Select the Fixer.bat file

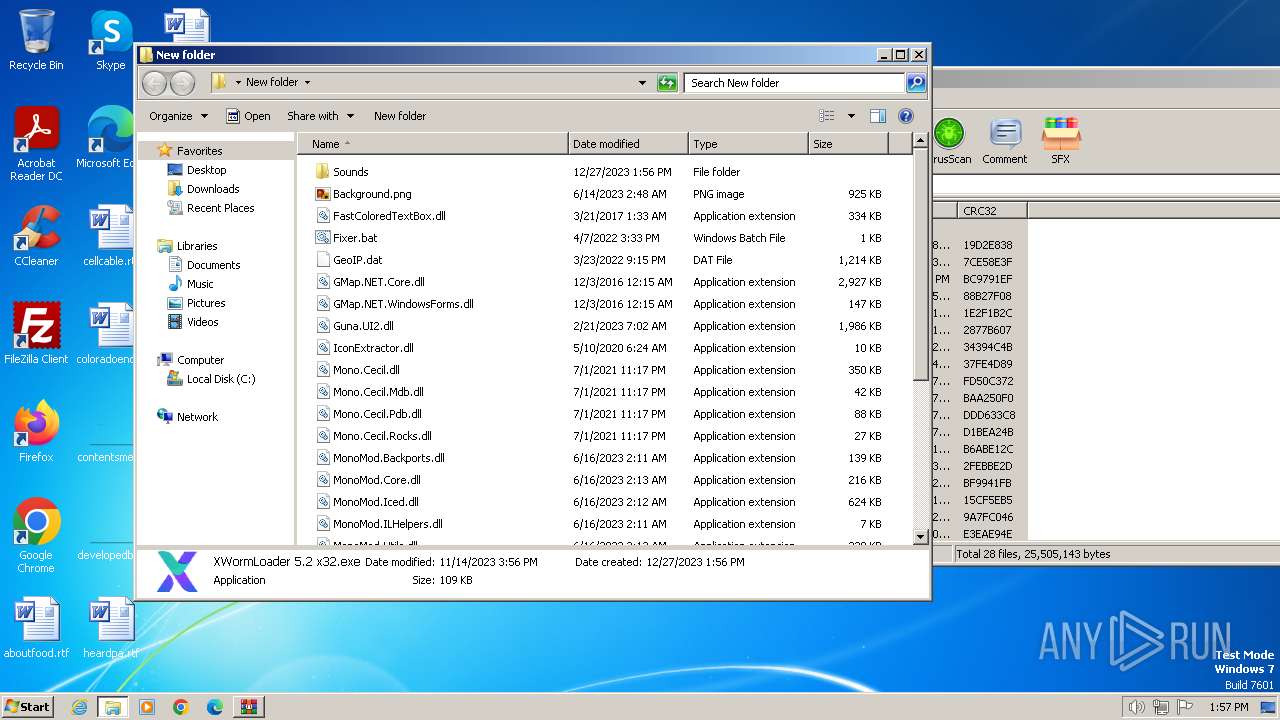click(x=355, y=238)
